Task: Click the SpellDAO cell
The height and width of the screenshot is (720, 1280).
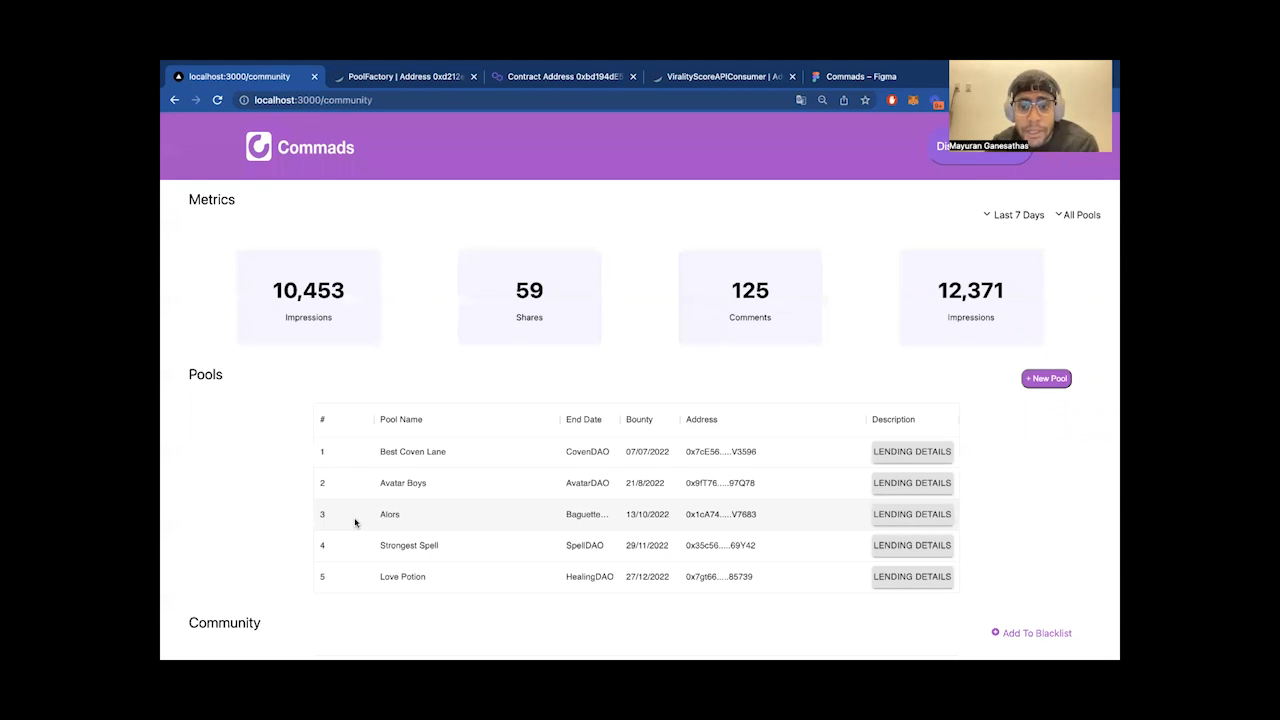Action: (x=585, y=545)
